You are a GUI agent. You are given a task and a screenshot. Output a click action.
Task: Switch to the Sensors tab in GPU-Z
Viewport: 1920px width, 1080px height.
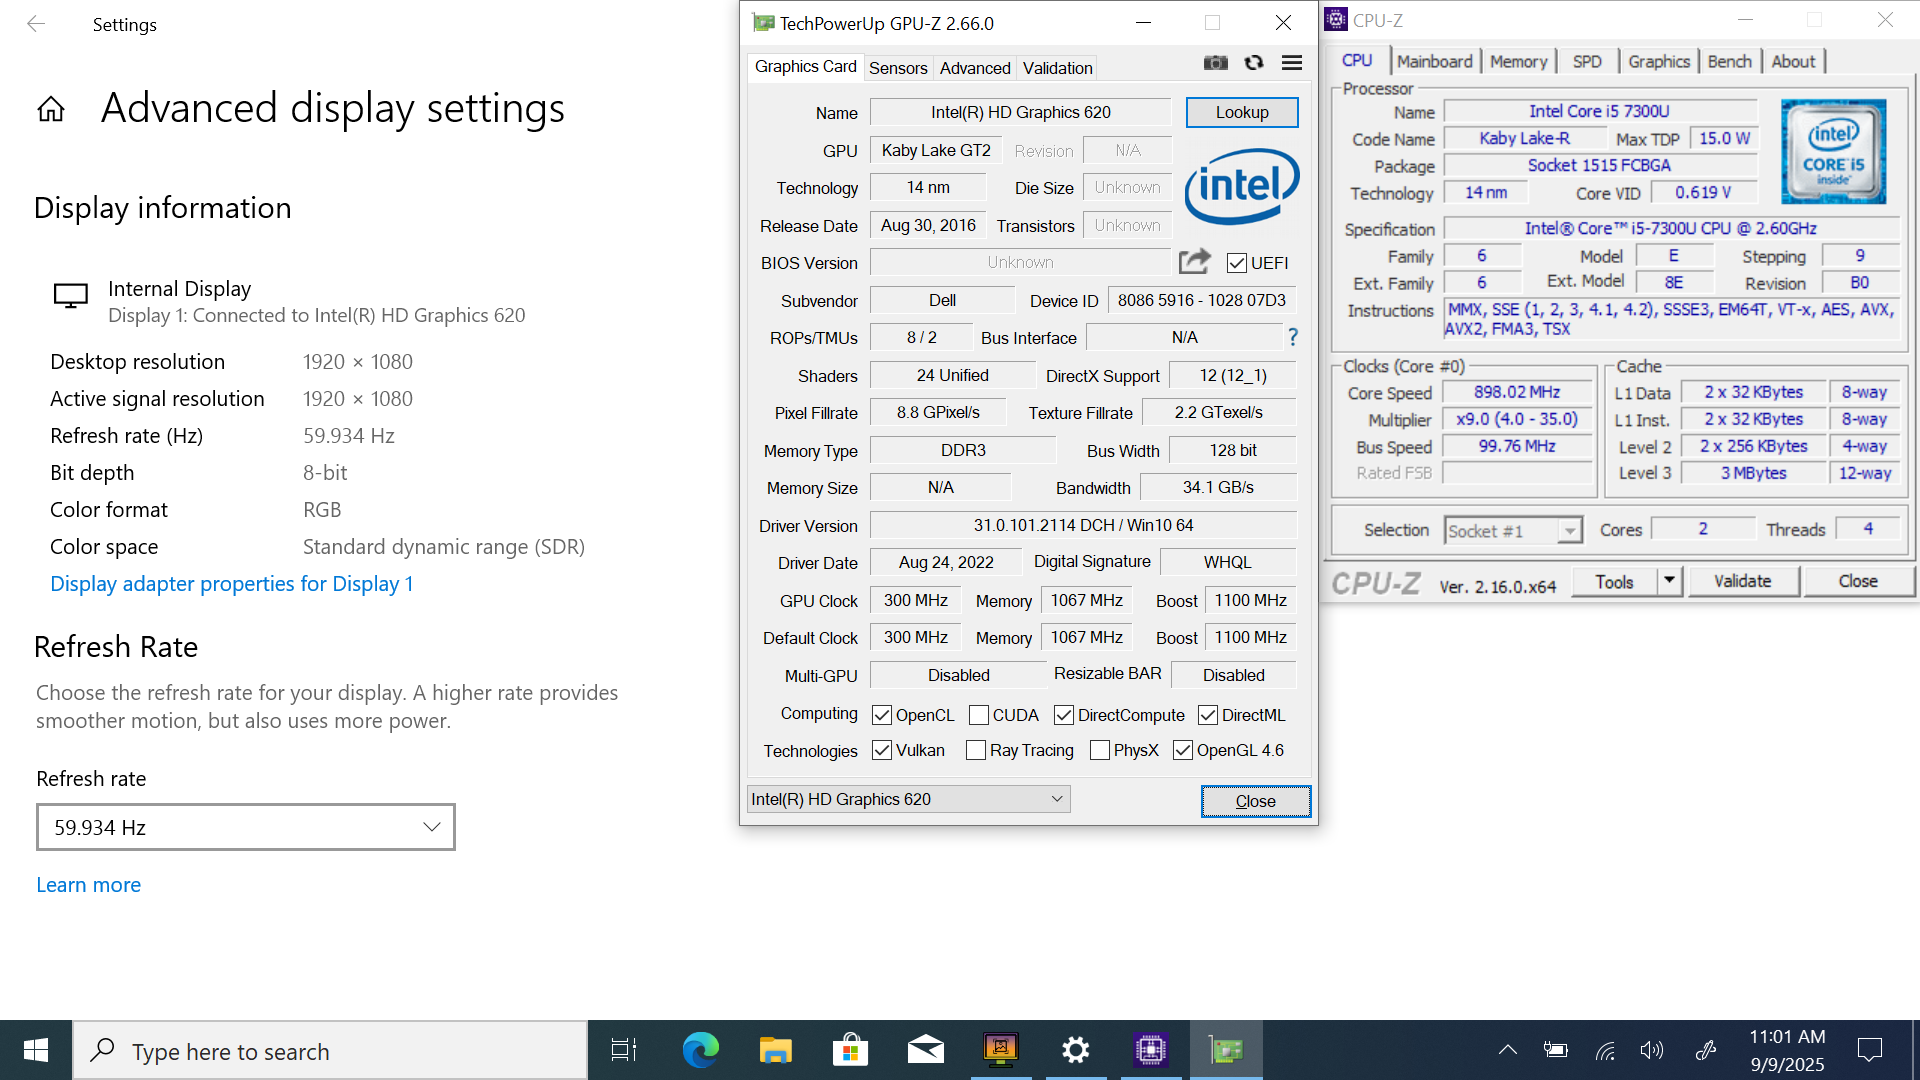click(x=897, y=68)
